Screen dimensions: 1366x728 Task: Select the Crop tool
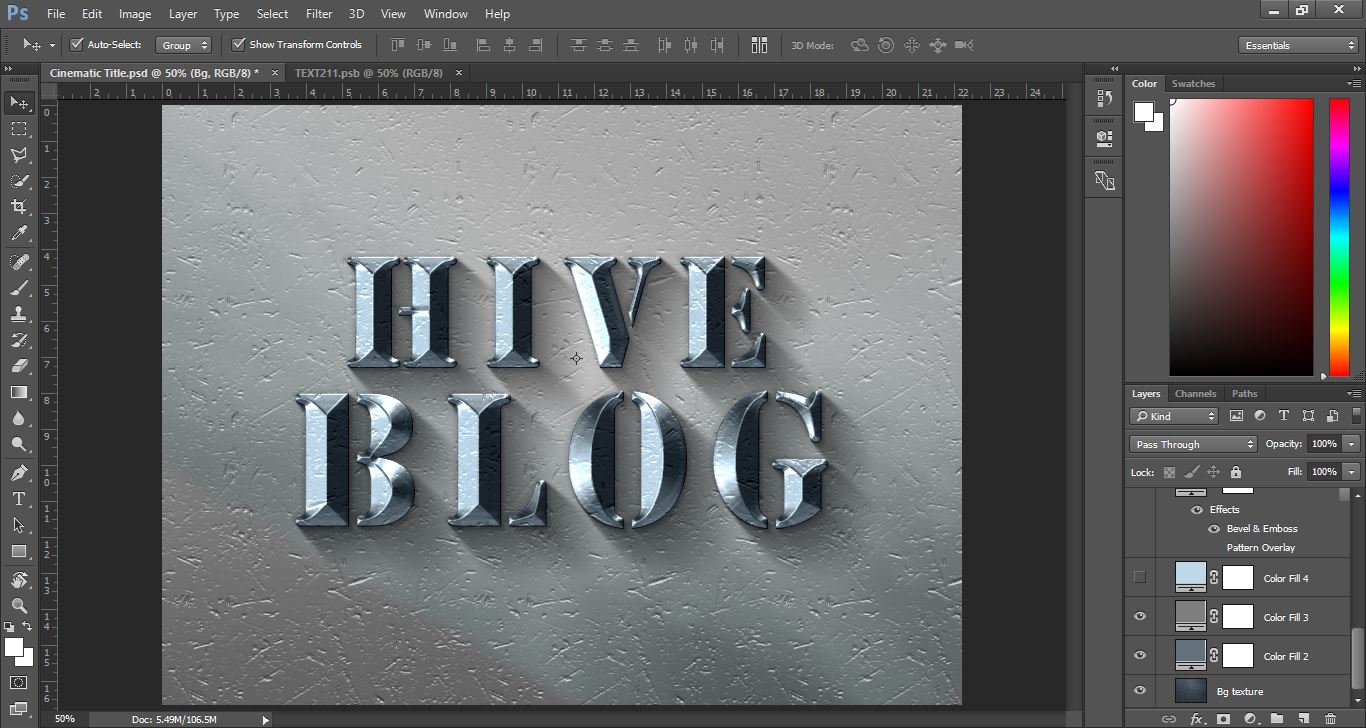coord(19,207)
